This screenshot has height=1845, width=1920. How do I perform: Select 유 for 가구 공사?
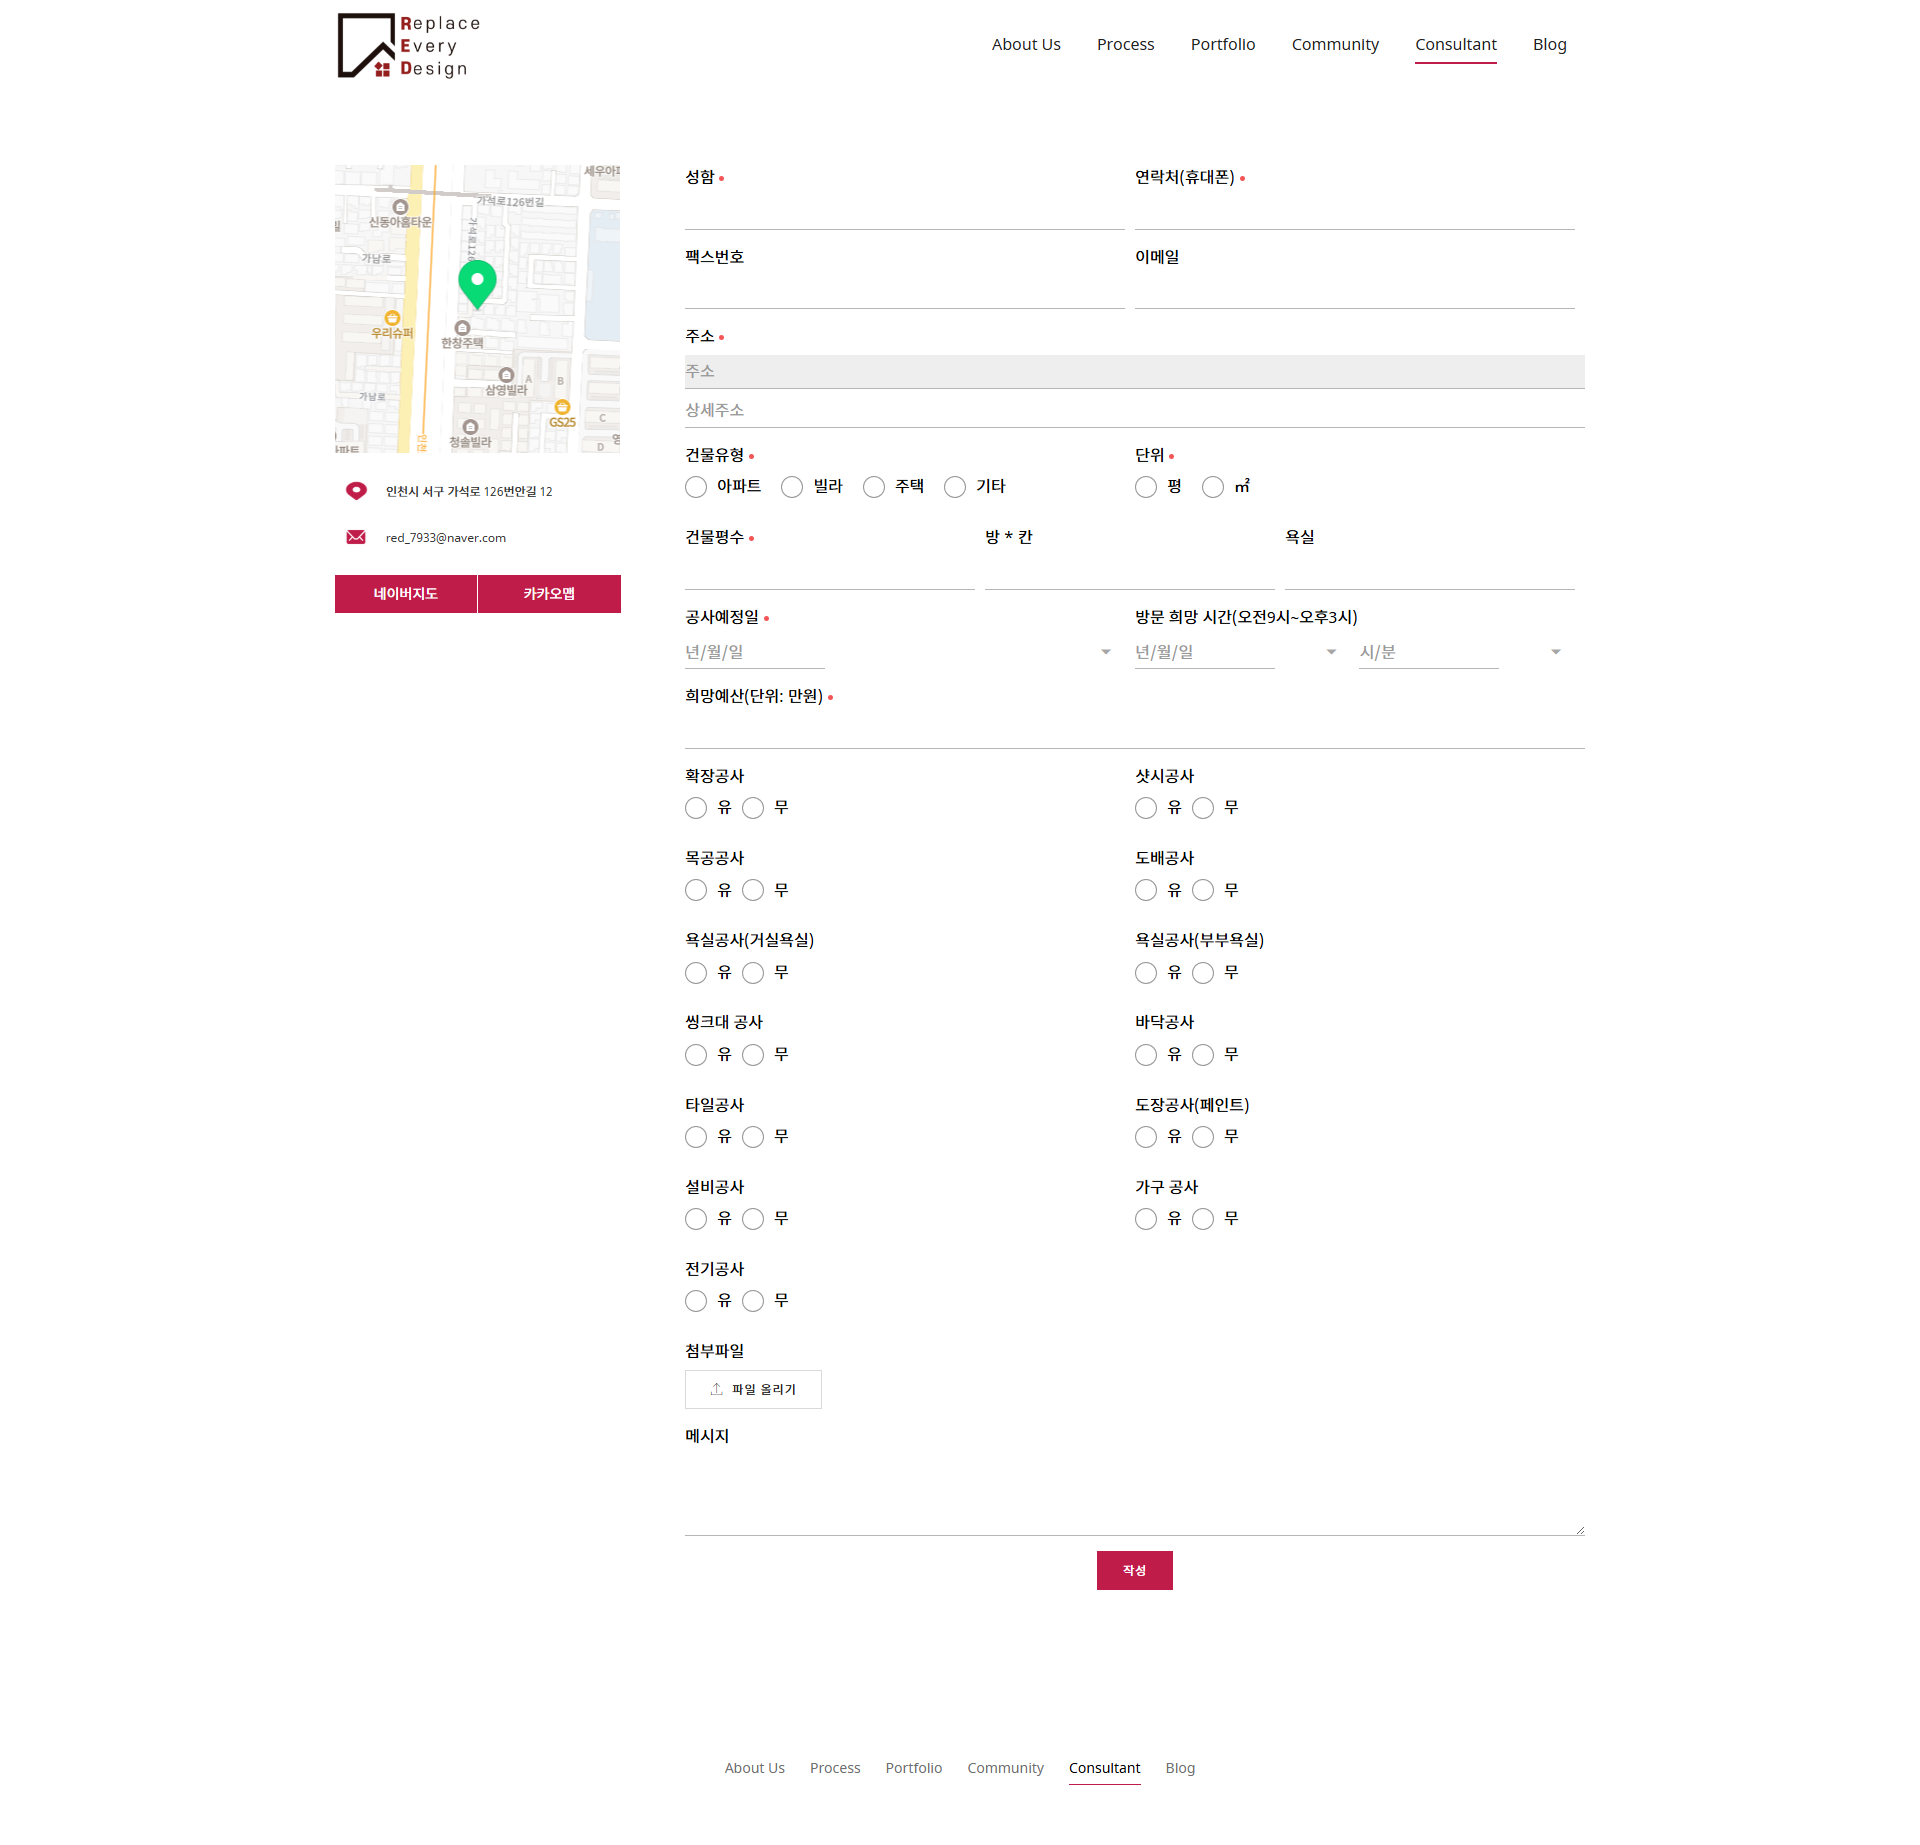pyautogui.click(x=1146, y=1219)
